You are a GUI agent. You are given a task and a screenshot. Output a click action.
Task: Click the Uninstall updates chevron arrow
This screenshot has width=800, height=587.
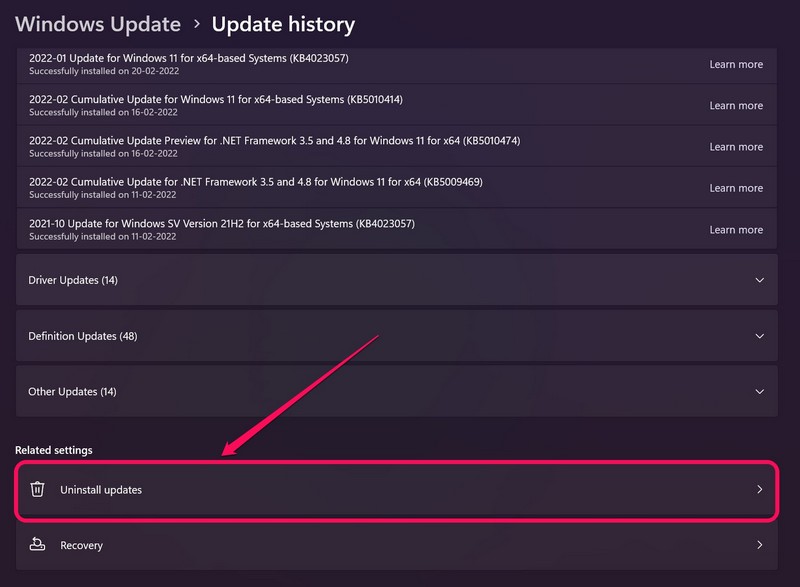tap(759, 490)
